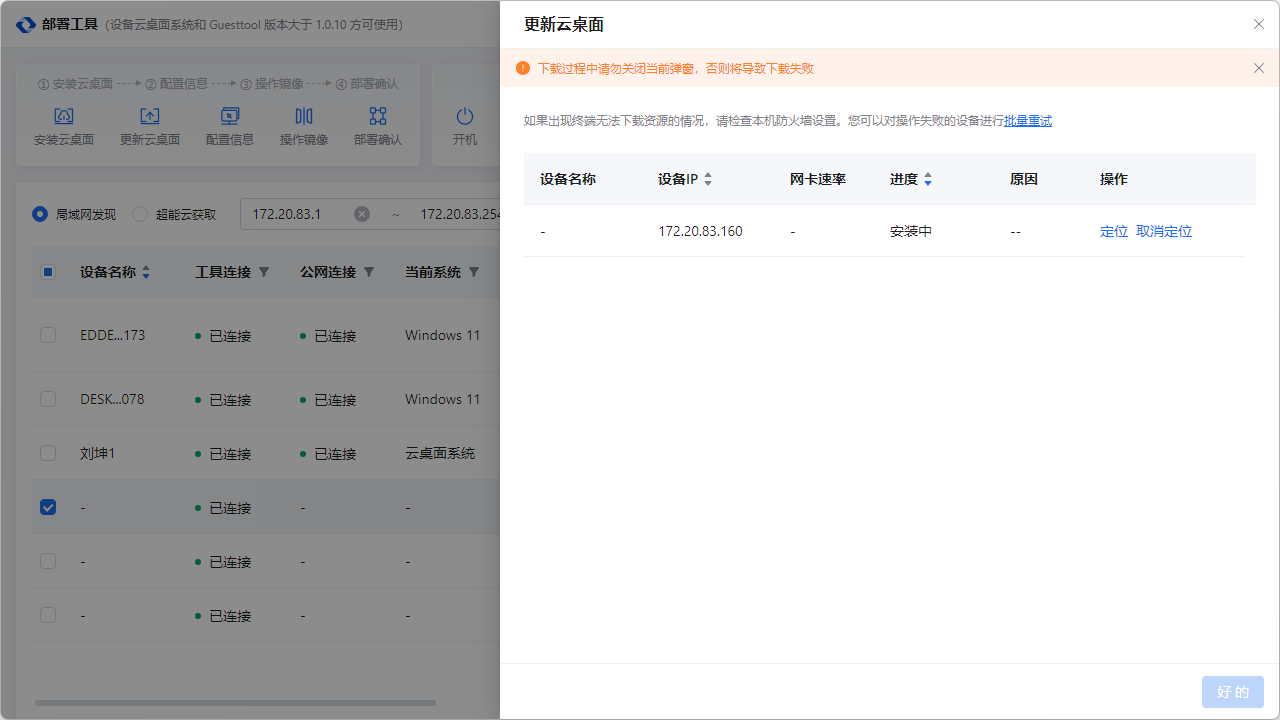
Task: Click the EDDE...173 device name
Action: [x=112, y=335]
